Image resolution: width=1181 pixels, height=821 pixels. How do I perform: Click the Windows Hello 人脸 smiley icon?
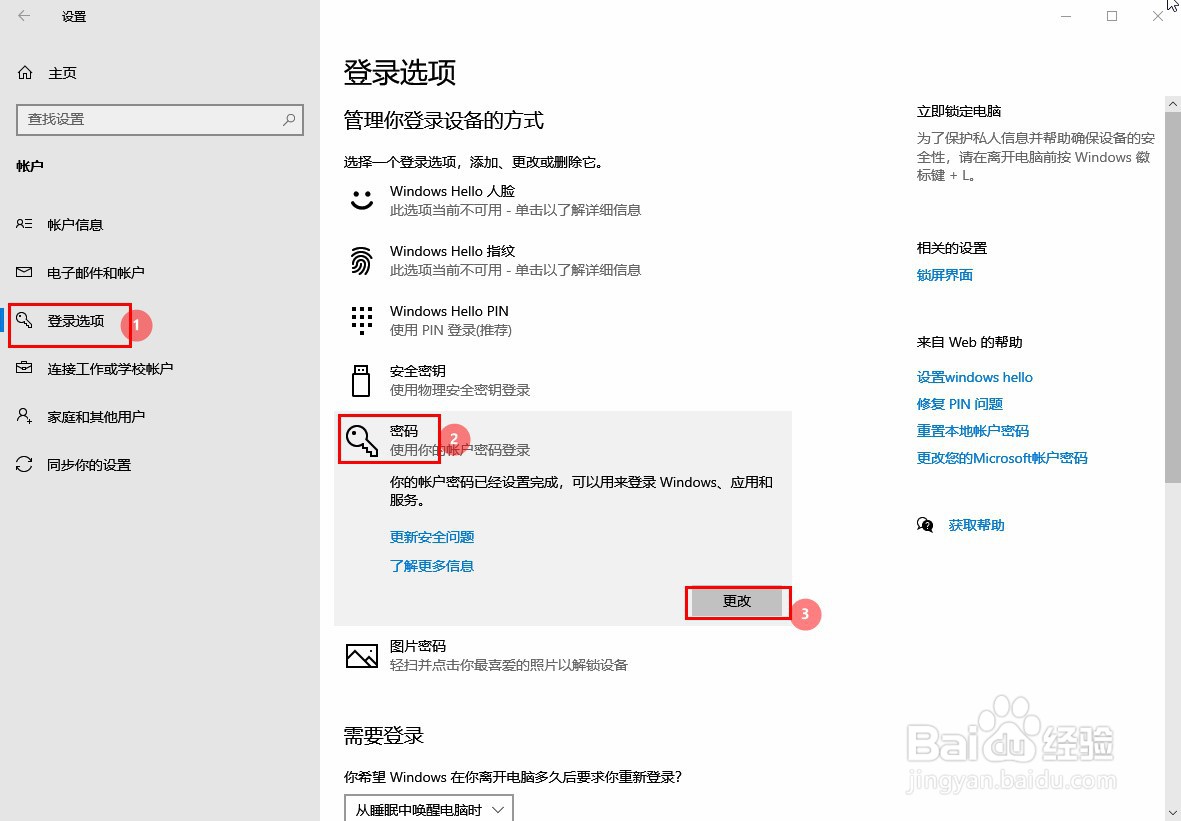tap(362, 200)
